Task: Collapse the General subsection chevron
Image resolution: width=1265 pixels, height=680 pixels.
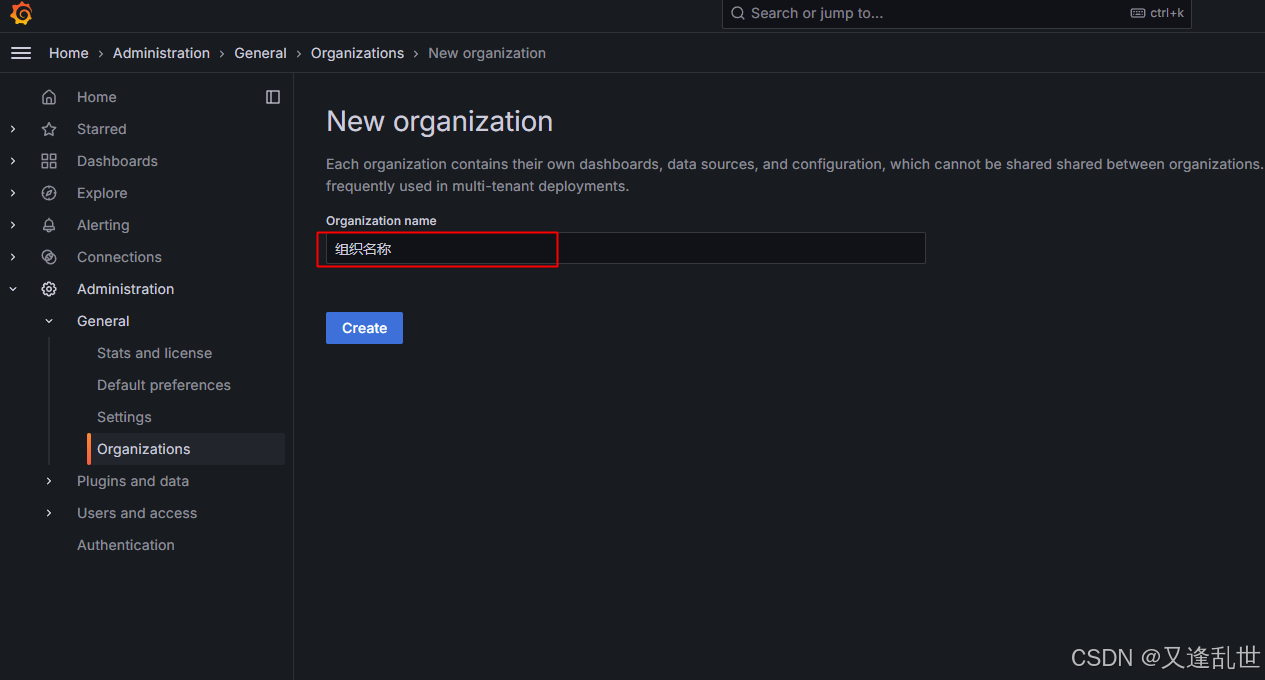Action: 49,321
